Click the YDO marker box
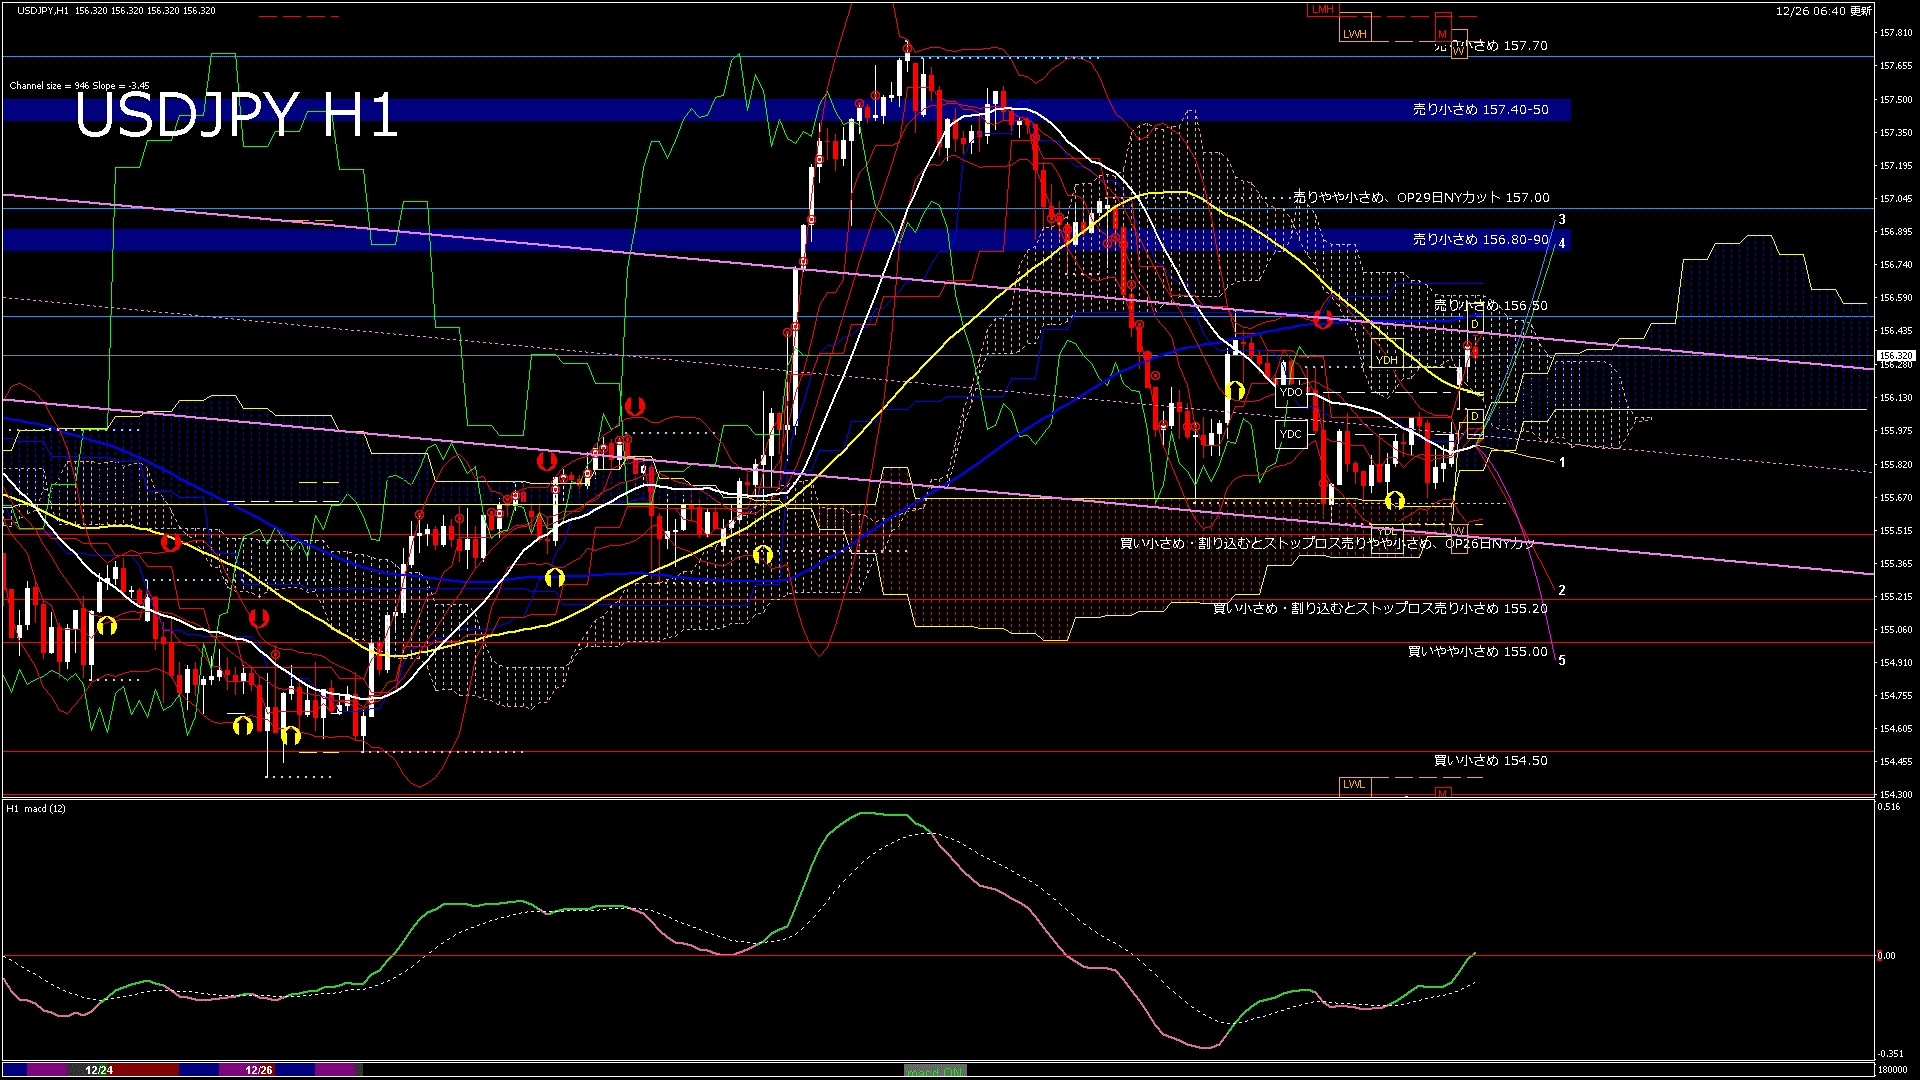Screen dimensions: 1920x1080 1291,392
